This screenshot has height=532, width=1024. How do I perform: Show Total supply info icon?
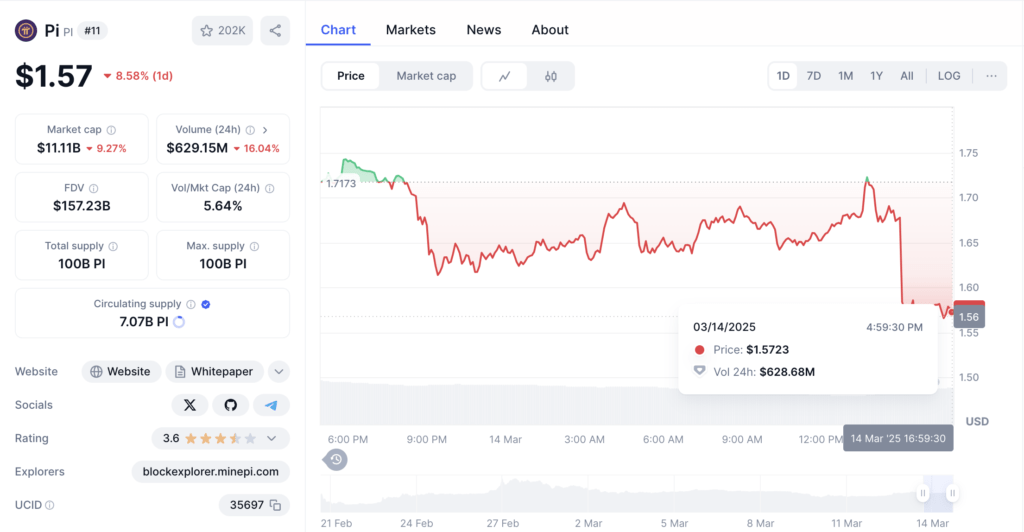(x=113, y=246)
